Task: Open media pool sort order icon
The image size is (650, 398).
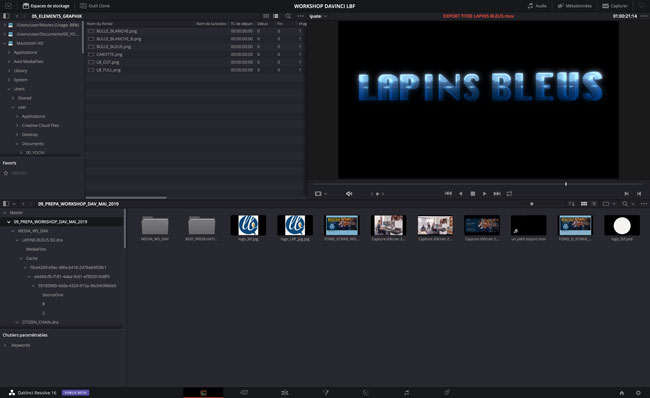Action: point(571,204)
